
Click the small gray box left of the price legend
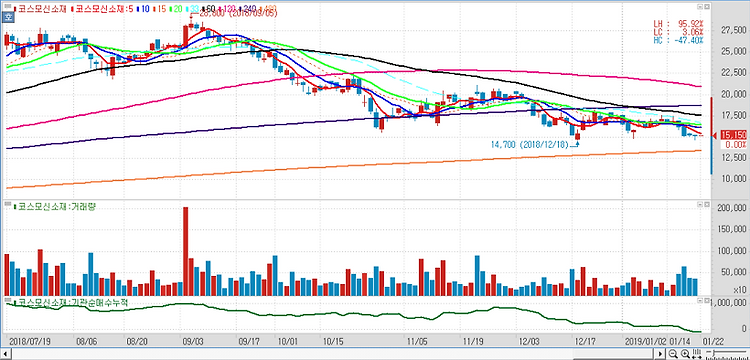pos(8,6)
